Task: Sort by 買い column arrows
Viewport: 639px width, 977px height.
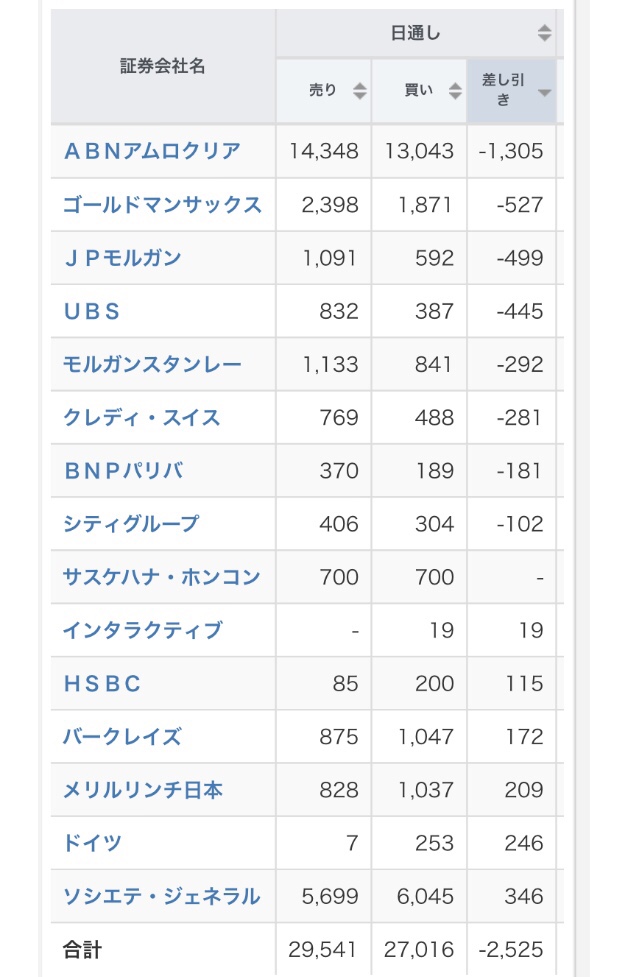Action: point(455,91)
